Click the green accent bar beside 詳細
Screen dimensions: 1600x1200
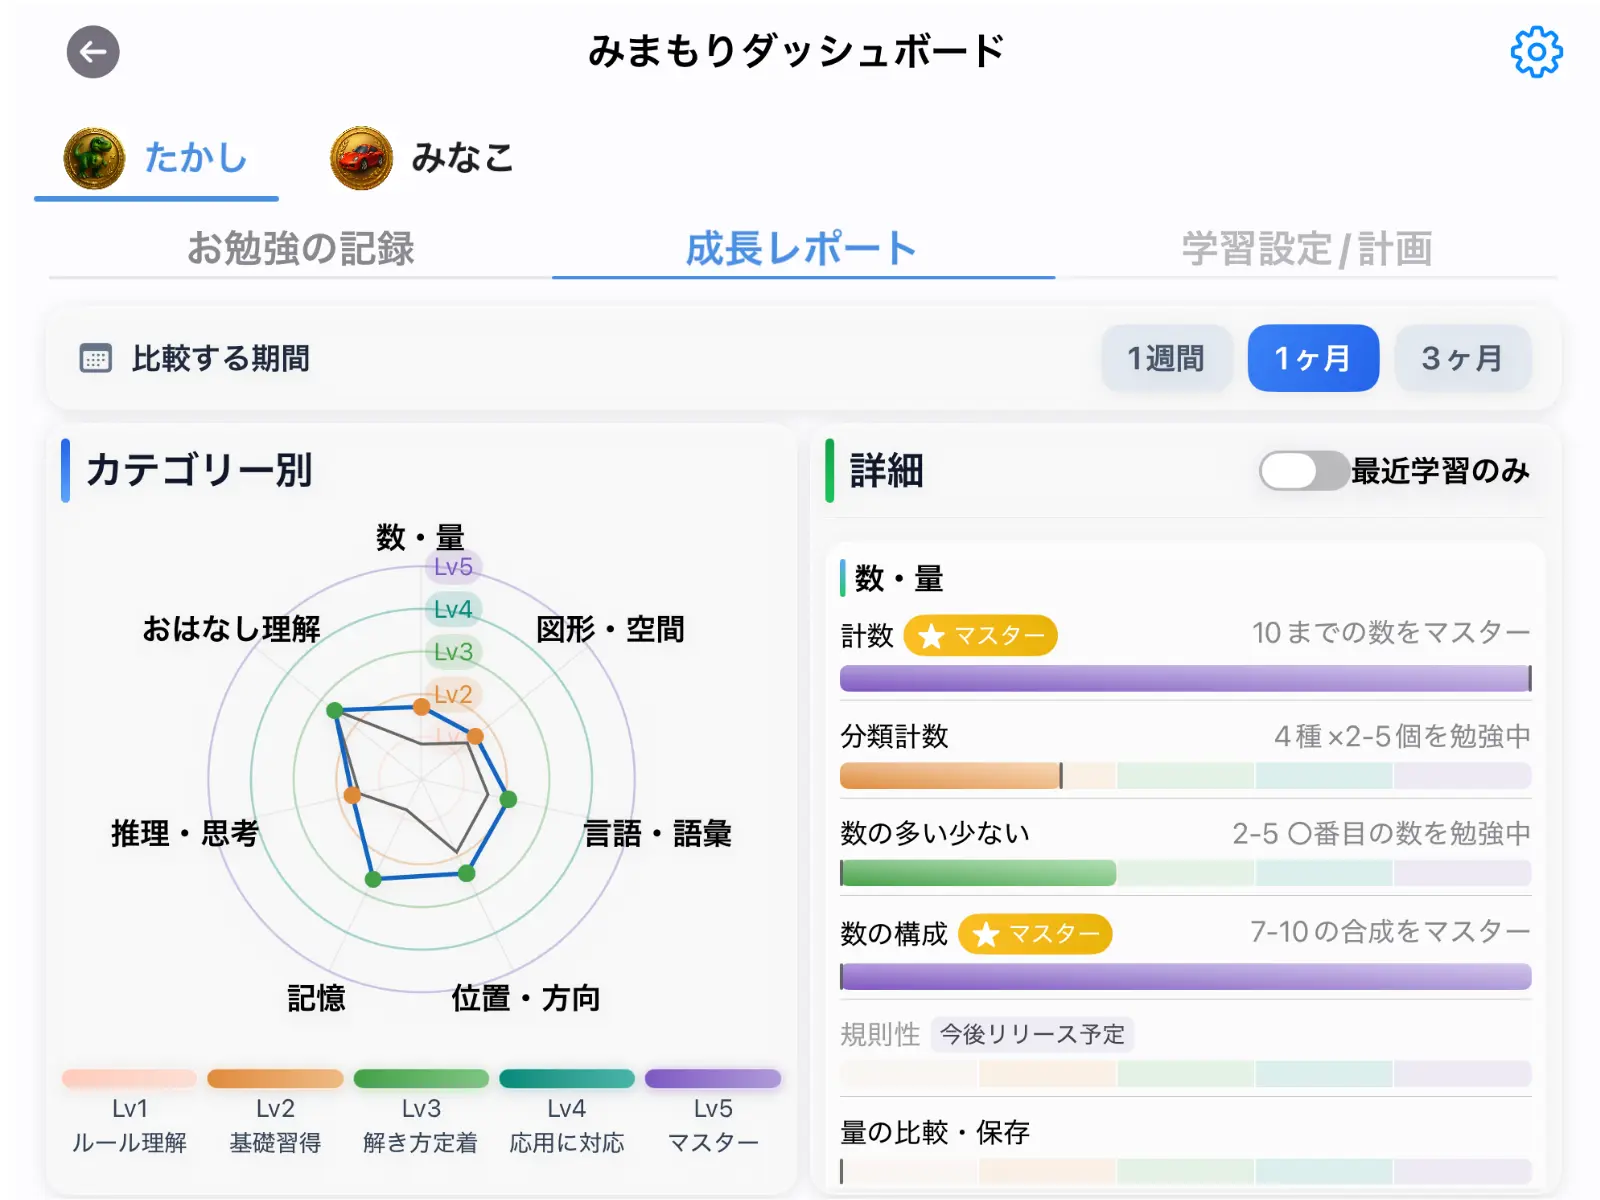[832, 470]
